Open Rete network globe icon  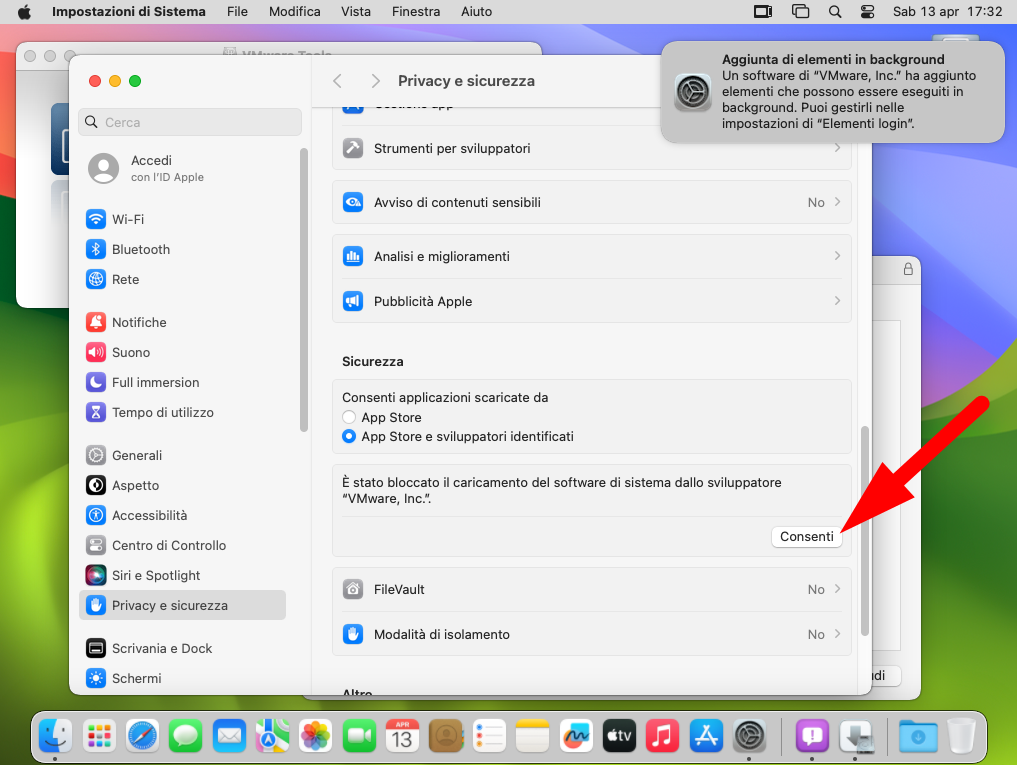point(96,279)
